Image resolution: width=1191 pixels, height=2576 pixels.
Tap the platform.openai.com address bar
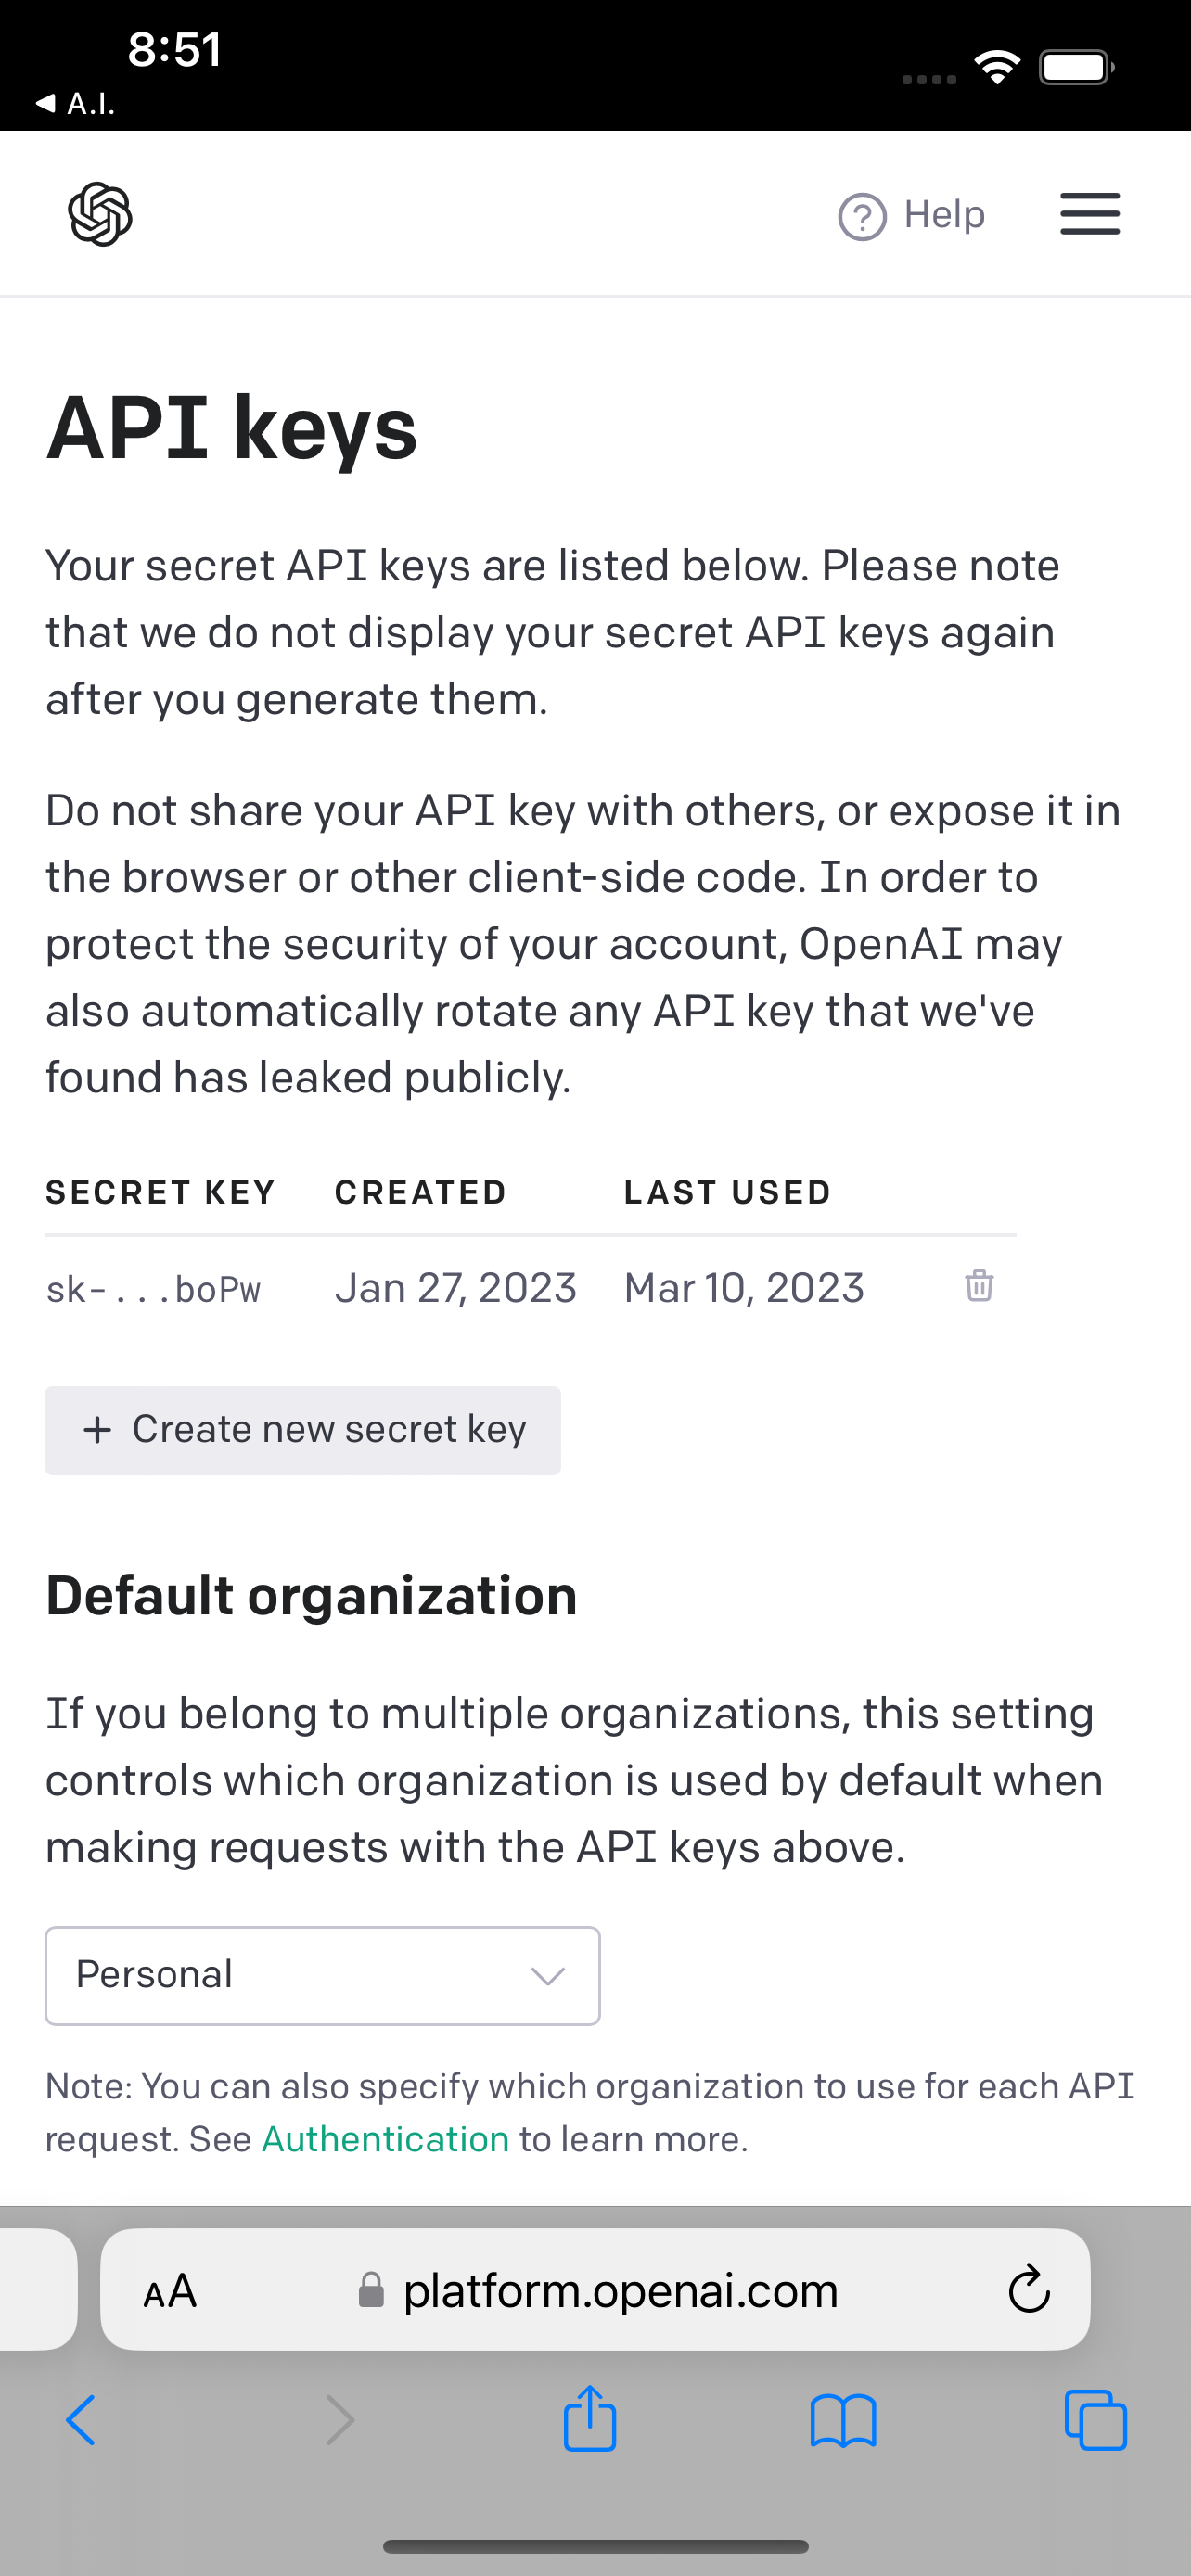[x=595, y=2289]
